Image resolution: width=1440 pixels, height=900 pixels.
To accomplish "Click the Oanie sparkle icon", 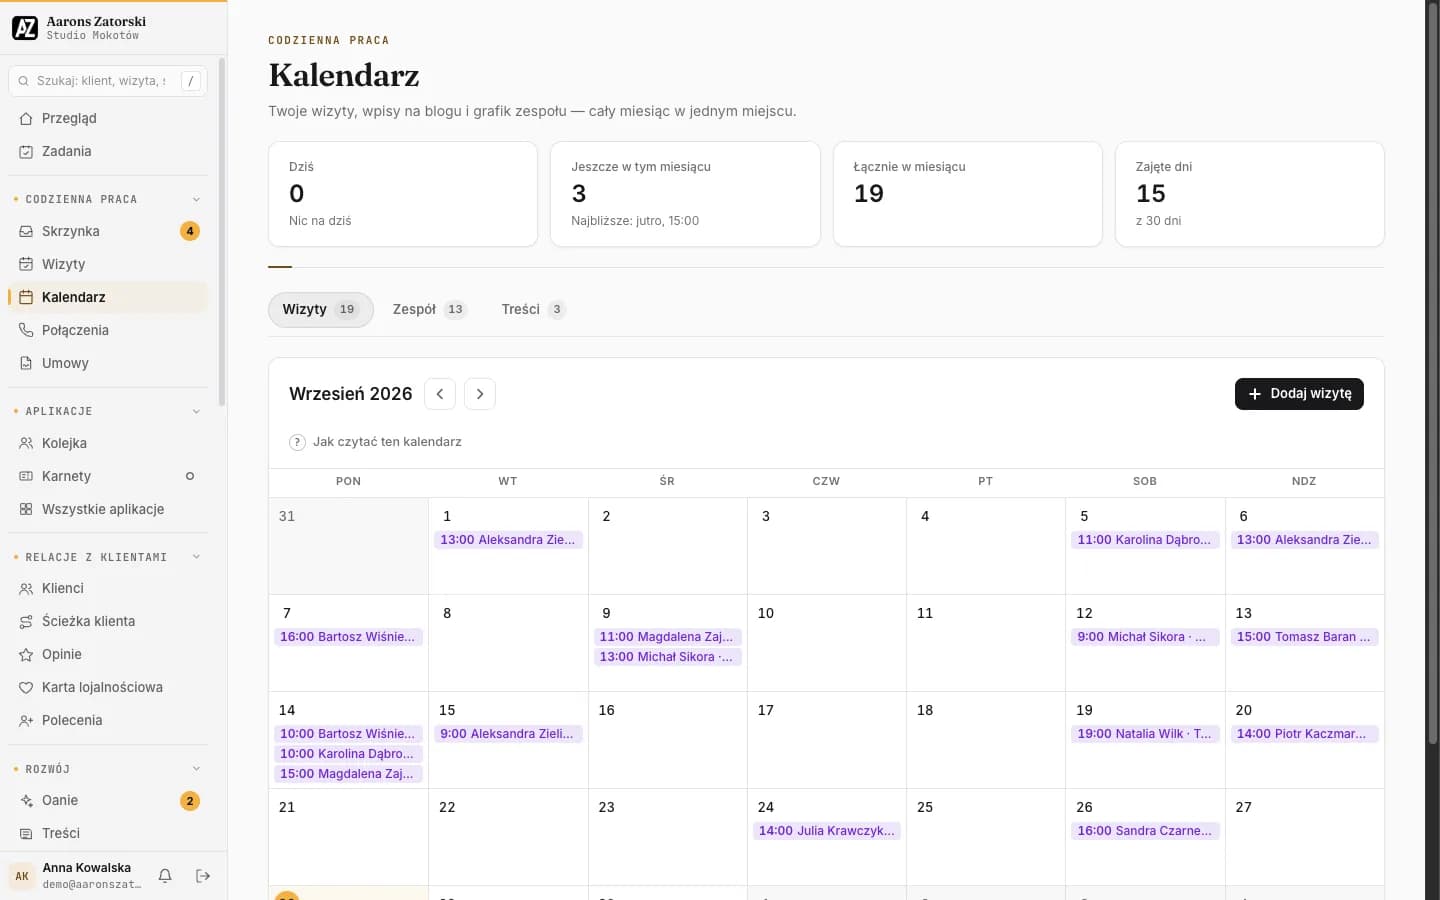I will tap(26, 800).
